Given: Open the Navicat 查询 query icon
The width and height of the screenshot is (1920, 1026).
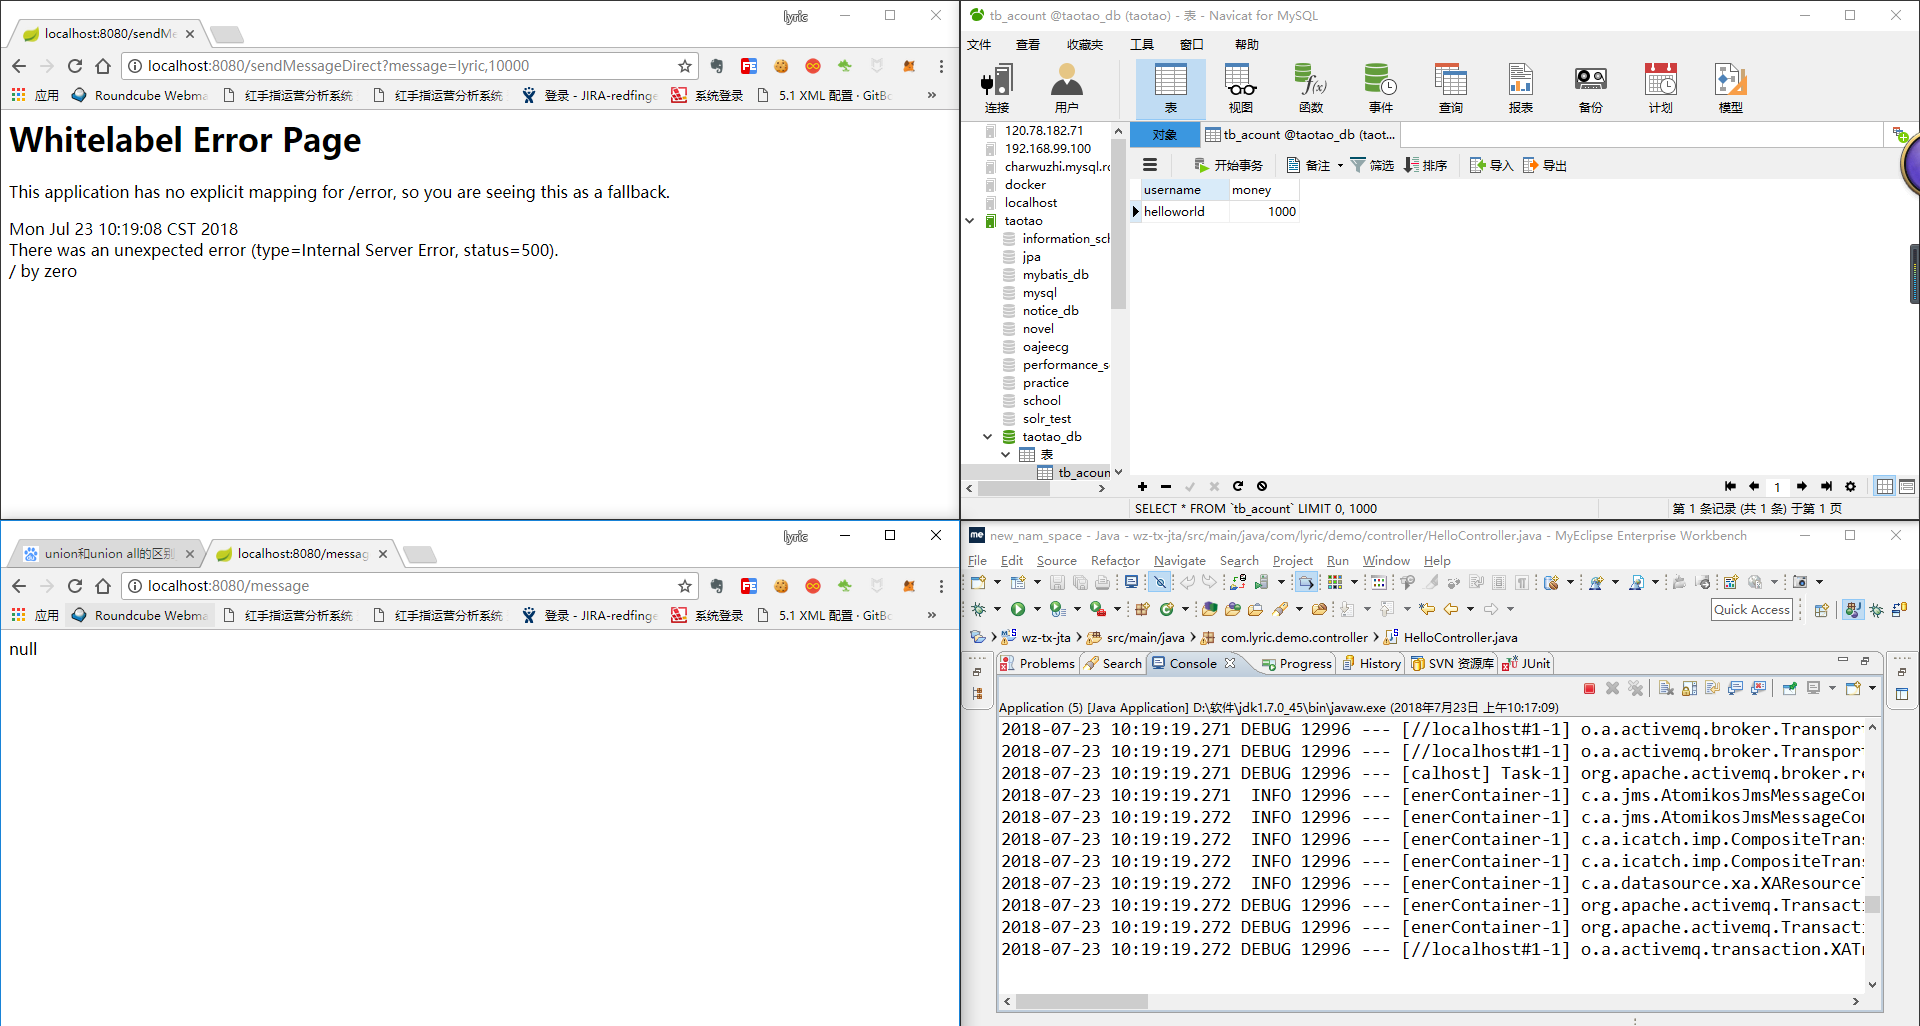Looking at the screenshot, I should (x=1451, y=88).
